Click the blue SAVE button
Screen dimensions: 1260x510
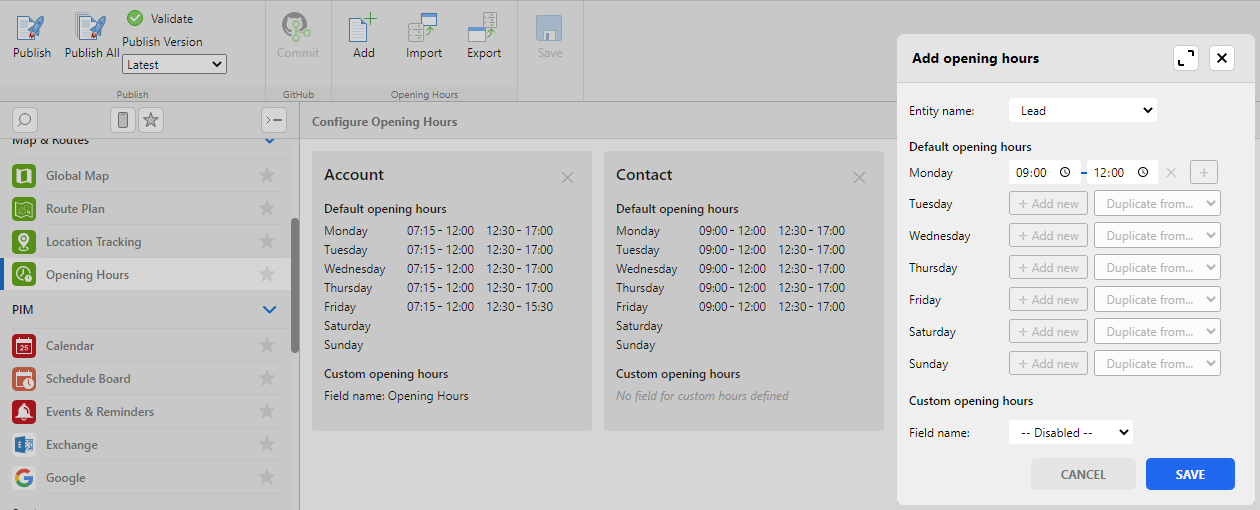[x=1190, y=474]
